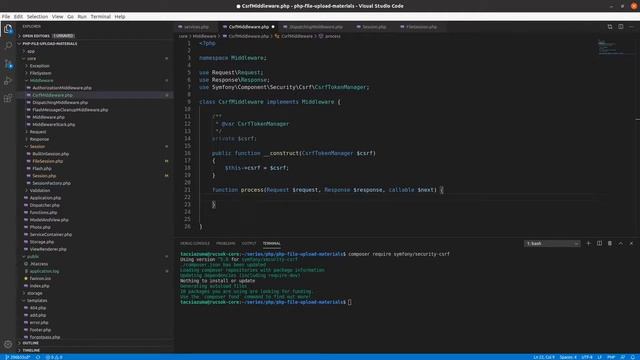The width and height of the screenshot is (640, 360).
Task: Select the TERMINAL panel tab
Action: click(x=271, y=243)
